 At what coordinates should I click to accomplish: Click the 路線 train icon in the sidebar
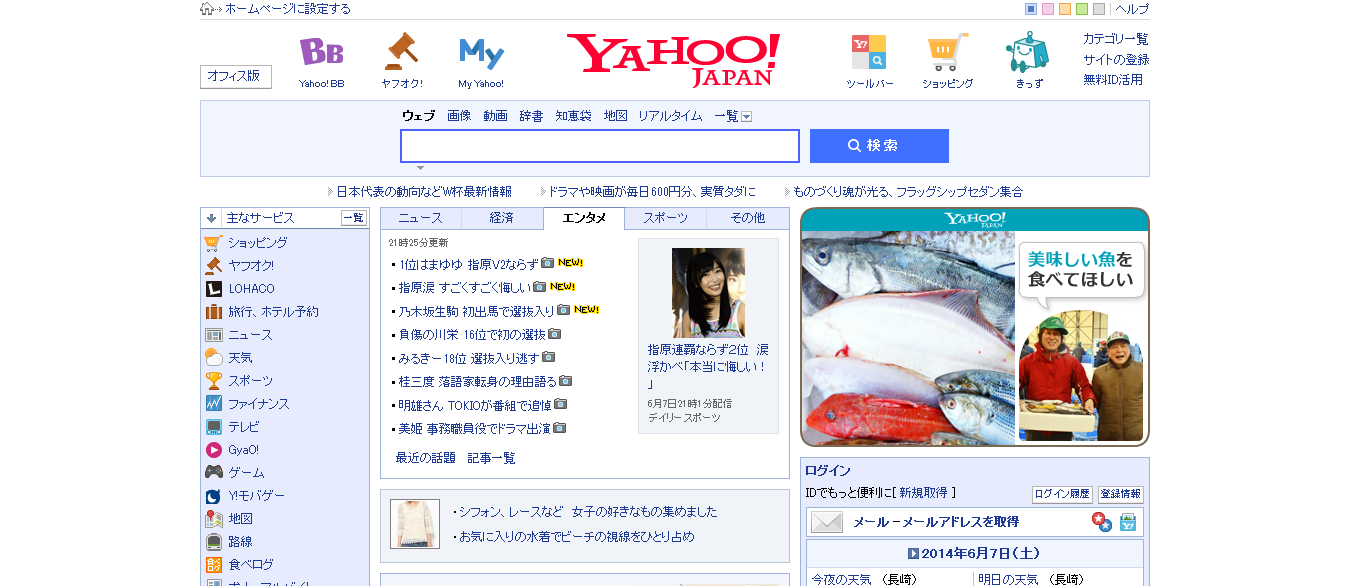tap(213, 542)
